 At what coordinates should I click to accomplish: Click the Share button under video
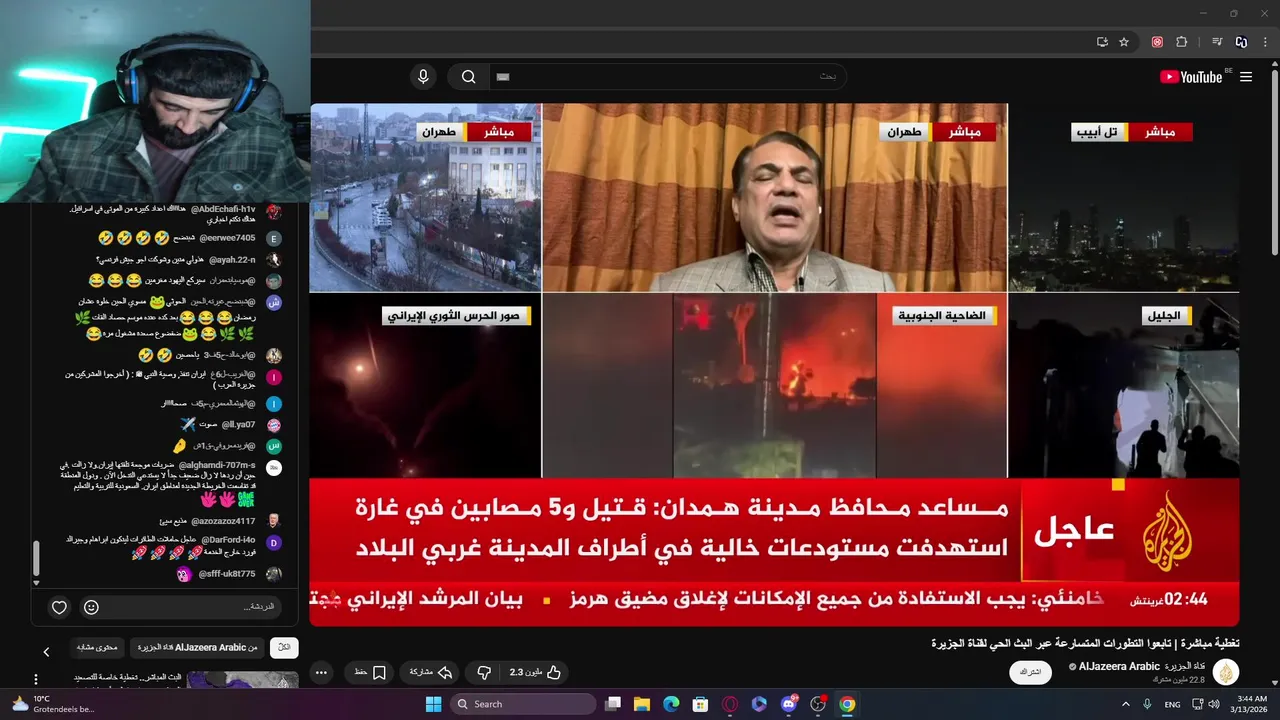pos(432,672)
